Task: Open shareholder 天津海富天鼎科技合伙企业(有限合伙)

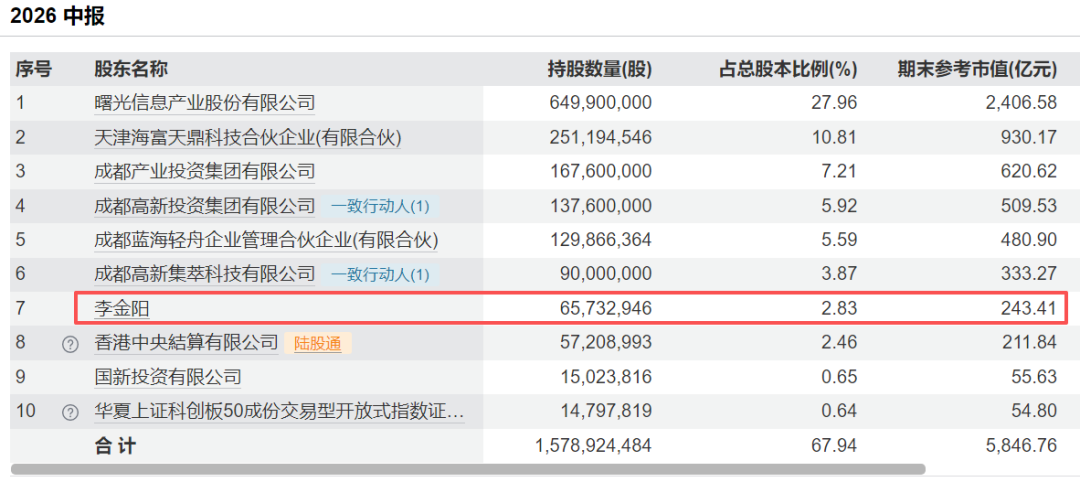Action: (247, 138)
